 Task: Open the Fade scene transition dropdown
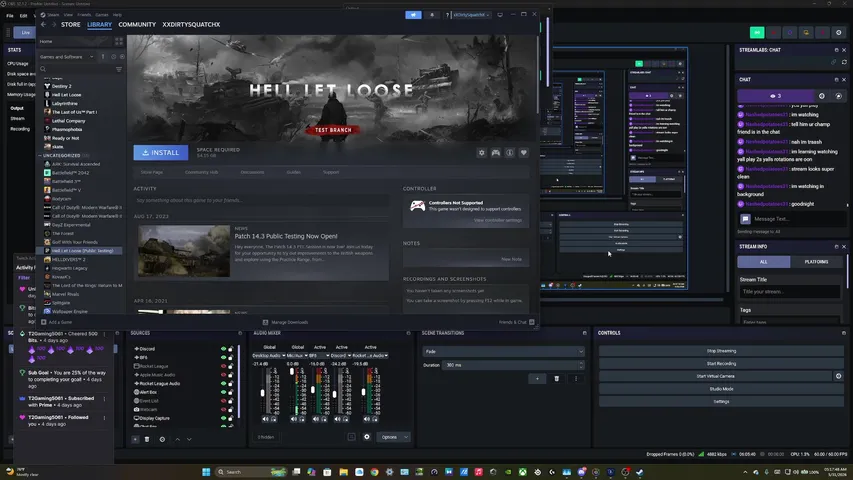[x=503, y=352]
